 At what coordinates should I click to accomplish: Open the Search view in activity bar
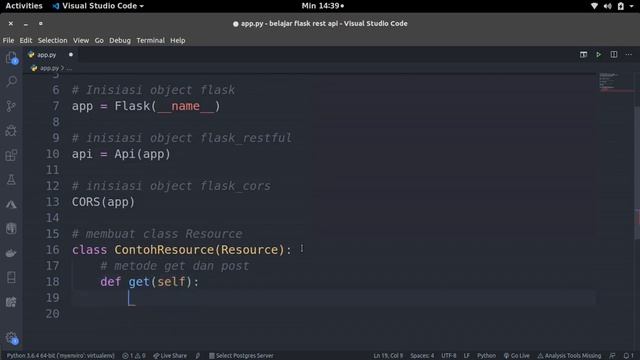11,82
